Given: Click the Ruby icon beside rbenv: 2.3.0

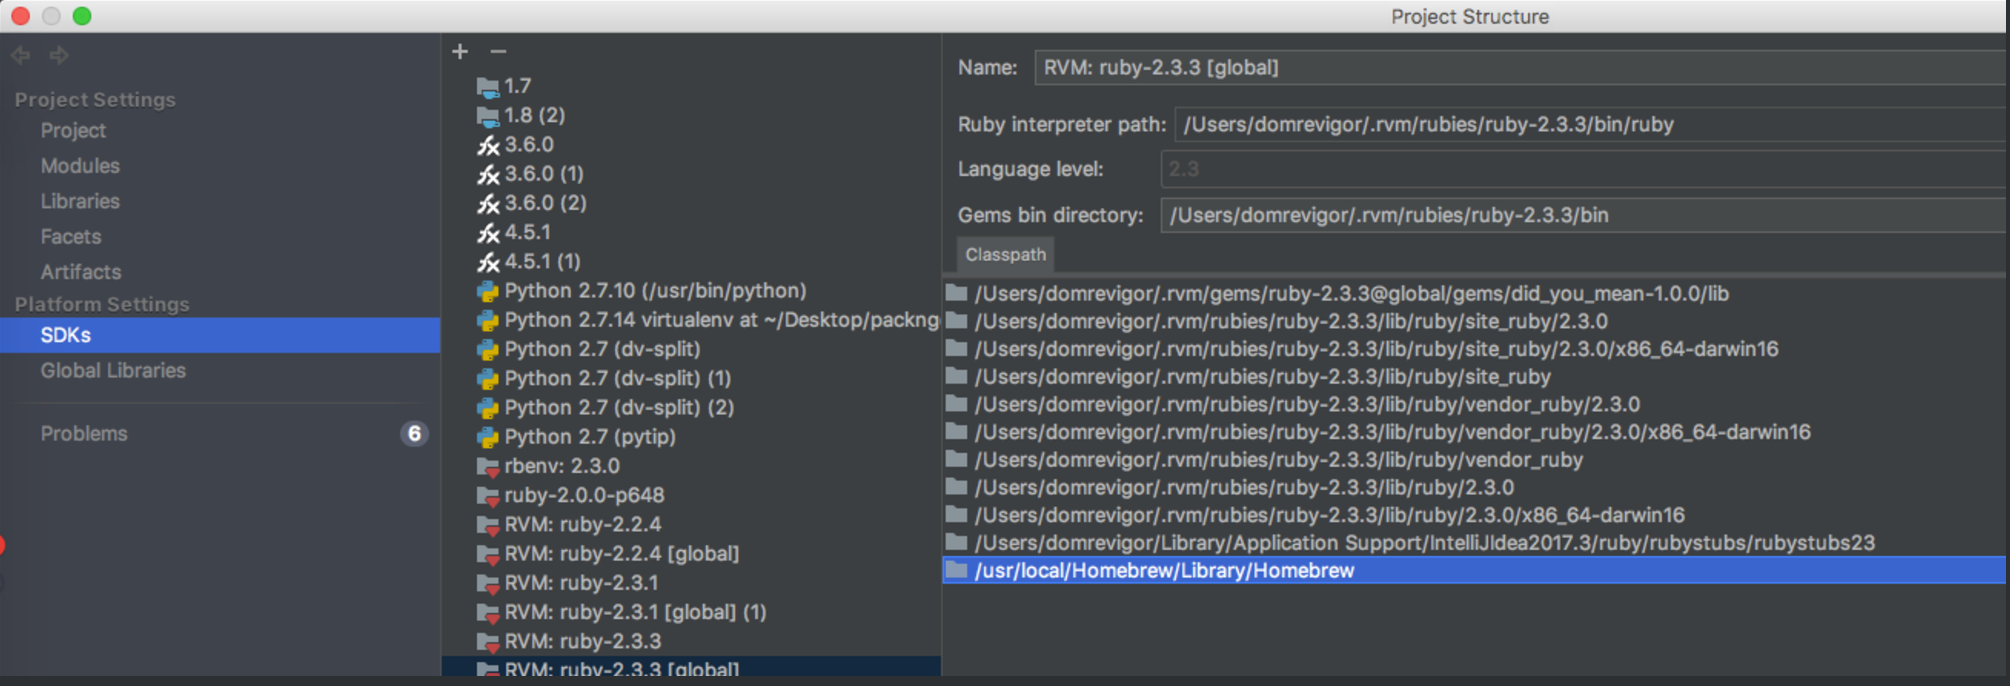Looking at the screenshot, I should click(x=488, y=467).
